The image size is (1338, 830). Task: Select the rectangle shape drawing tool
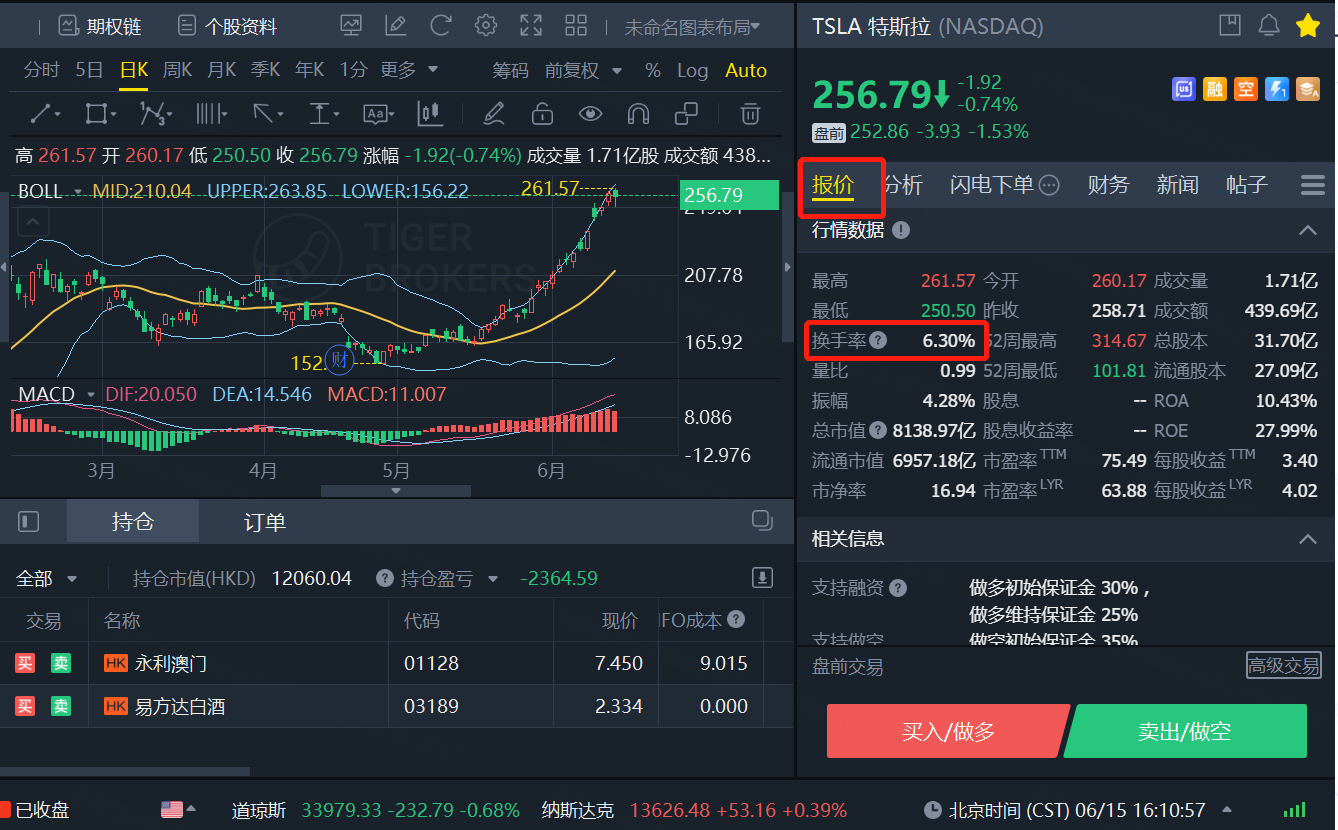pyautogui.click(x=99, y=114)
